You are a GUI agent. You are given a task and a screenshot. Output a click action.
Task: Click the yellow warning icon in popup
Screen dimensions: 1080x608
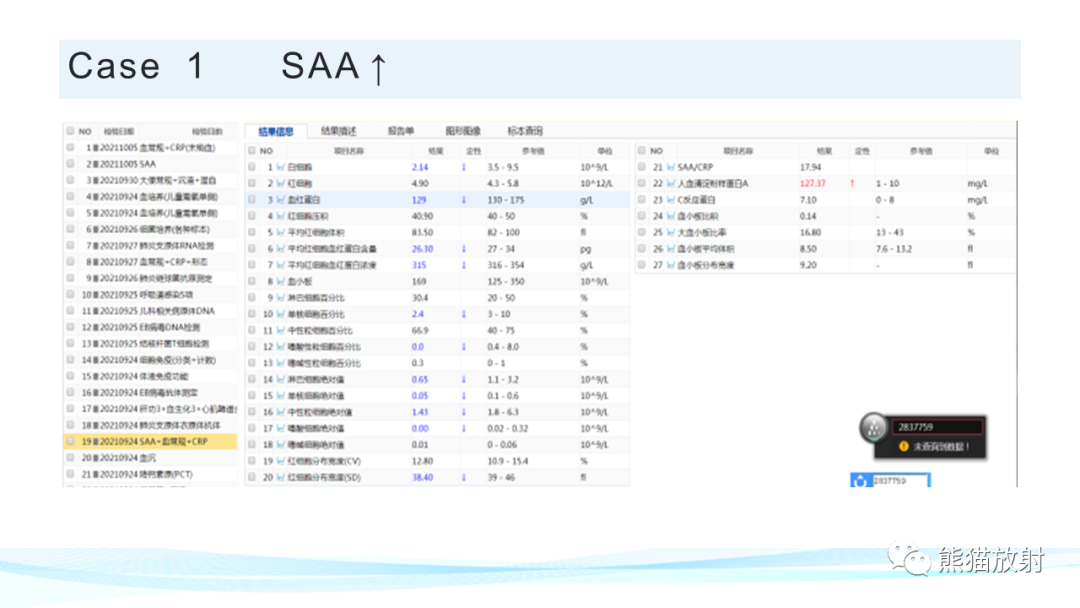pos(903,447)
